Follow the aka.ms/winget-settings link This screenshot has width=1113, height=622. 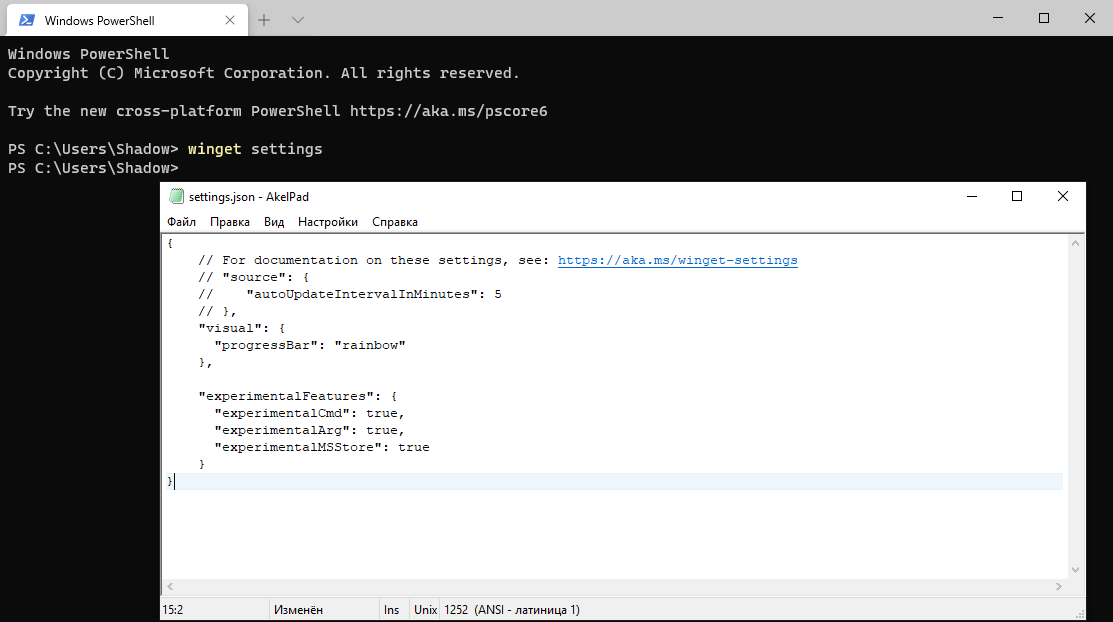[x=677, y=260]
